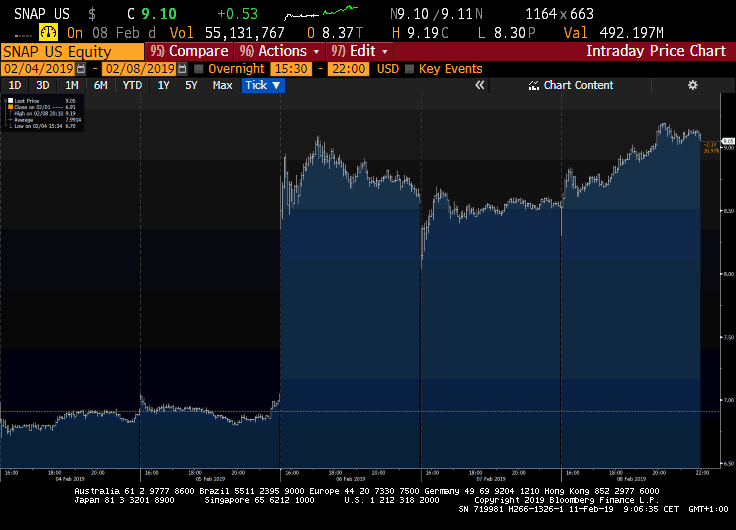Screen dimensions: 736x530
Task: Click the +0.53 change value
Action: [x=238, y=14]
